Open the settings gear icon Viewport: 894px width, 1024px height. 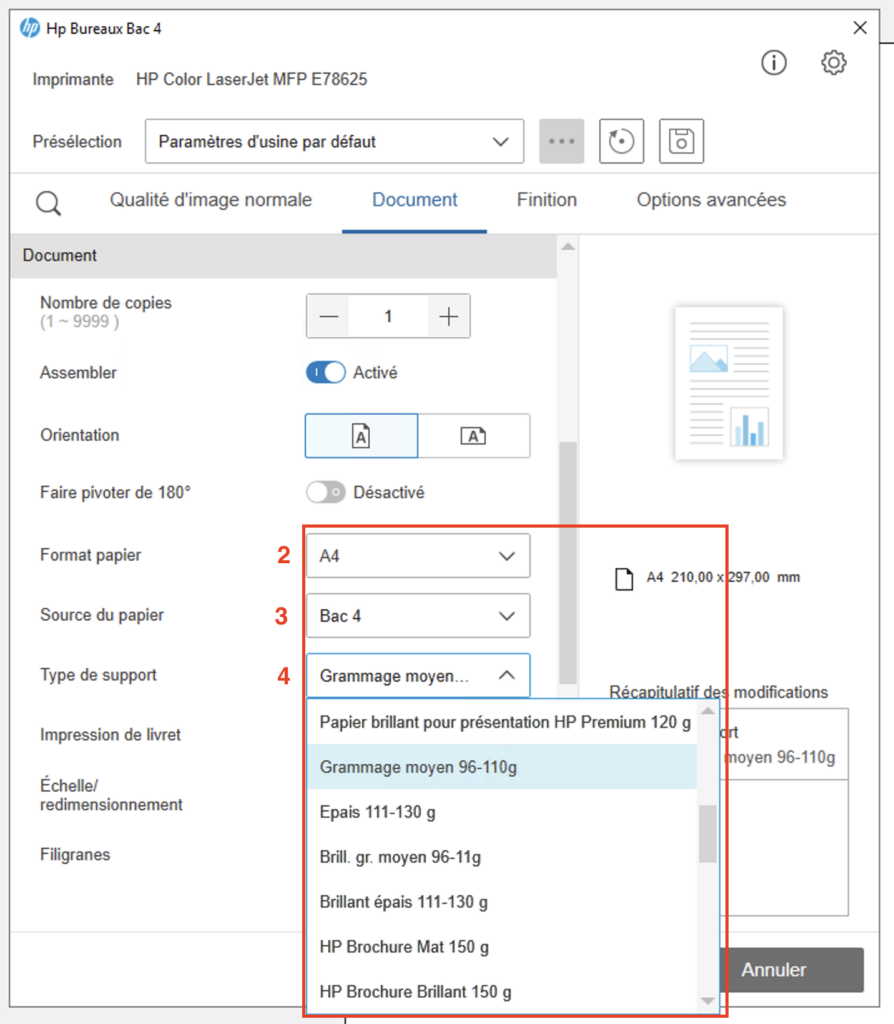[x=833, y=63]
